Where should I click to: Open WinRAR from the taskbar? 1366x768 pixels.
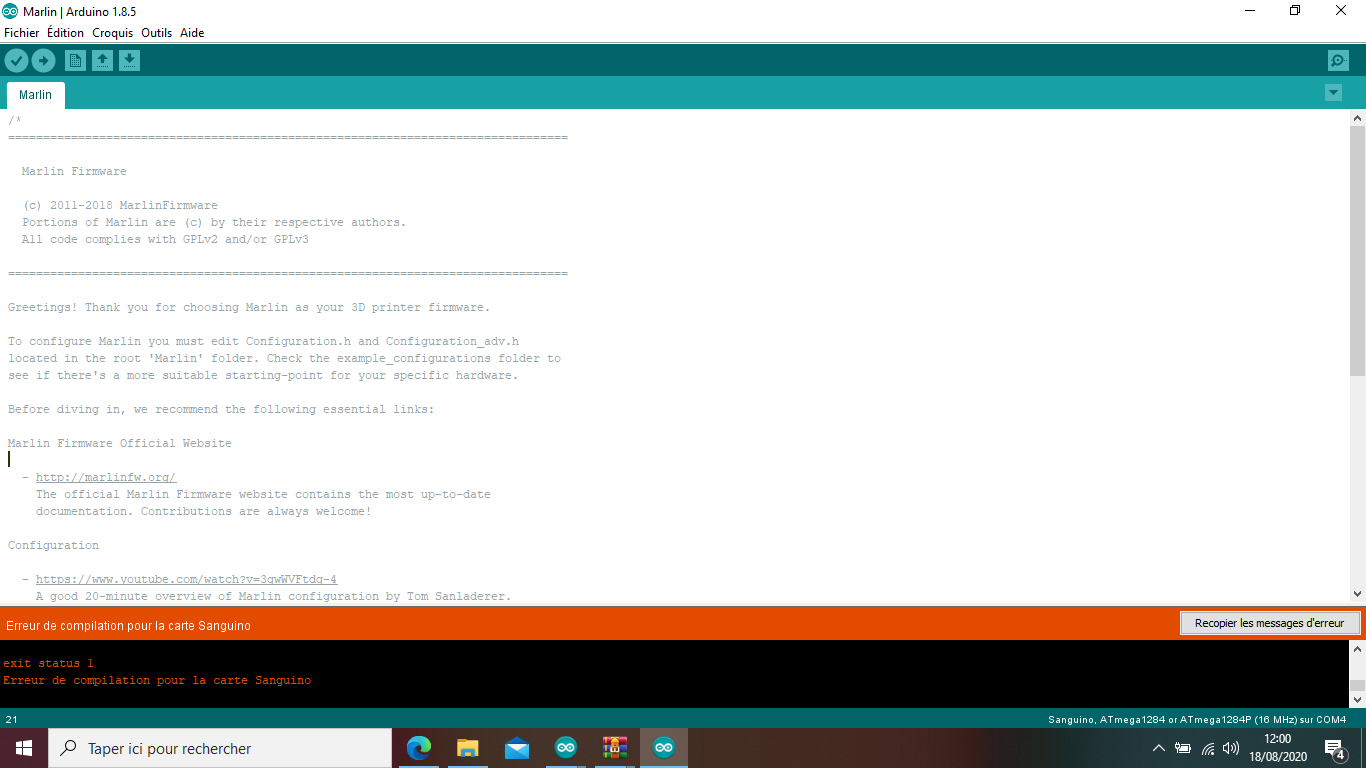[615, 748]
